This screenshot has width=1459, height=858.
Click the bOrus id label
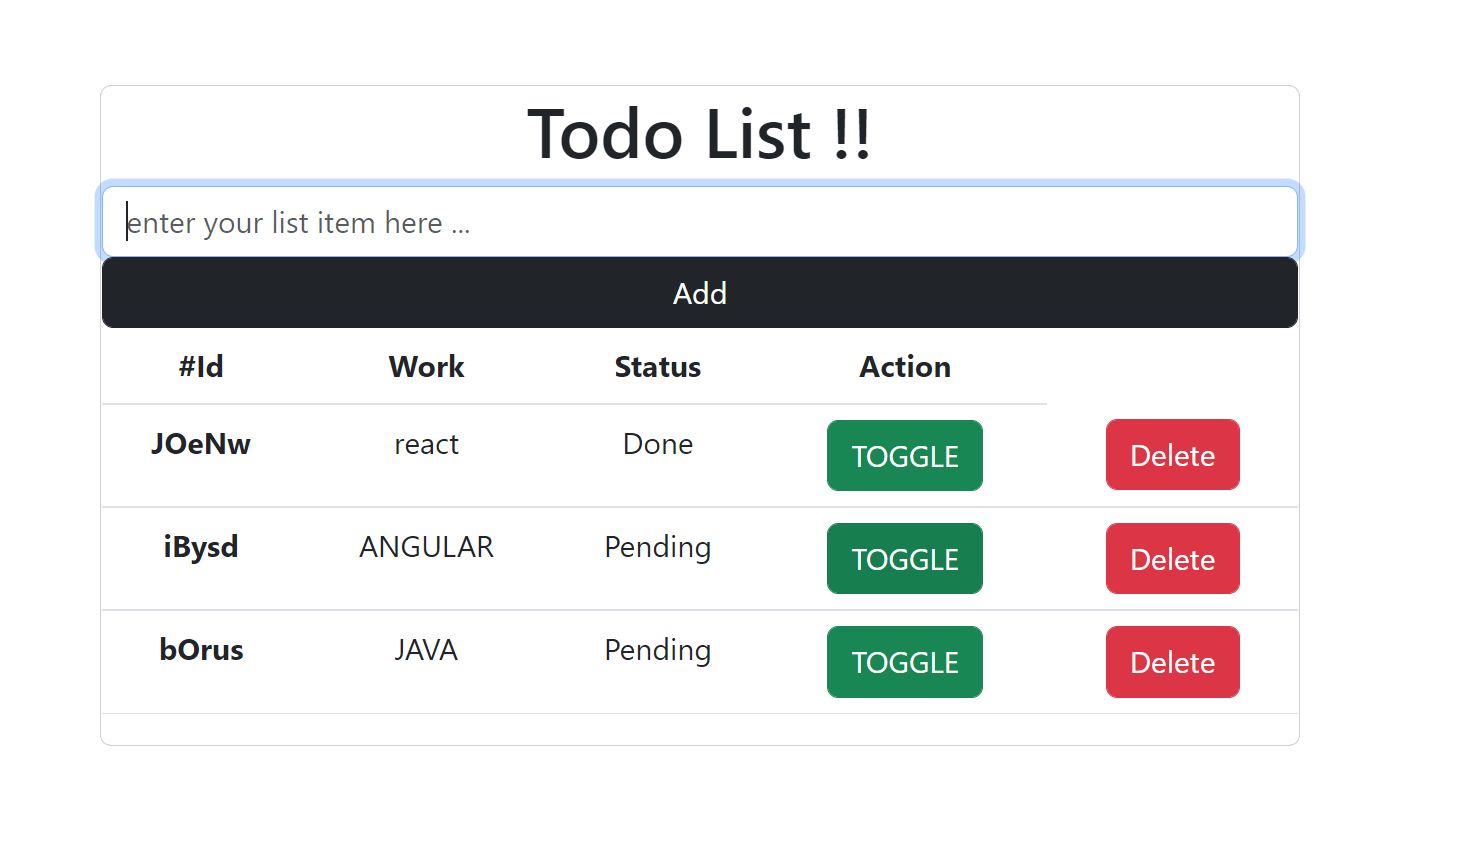(201, 649)
